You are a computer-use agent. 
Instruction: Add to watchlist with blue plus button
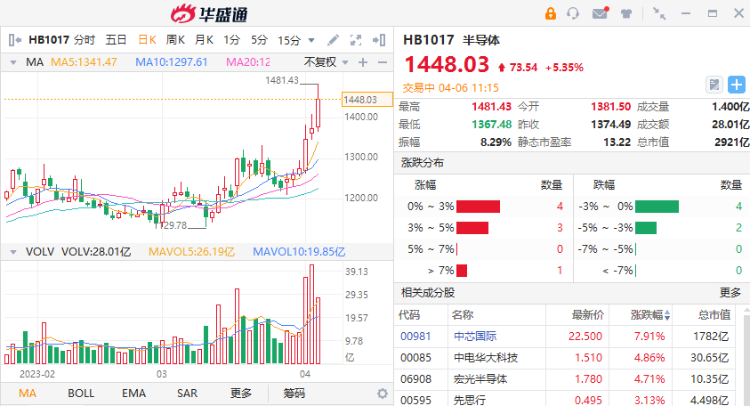[736, 85]
